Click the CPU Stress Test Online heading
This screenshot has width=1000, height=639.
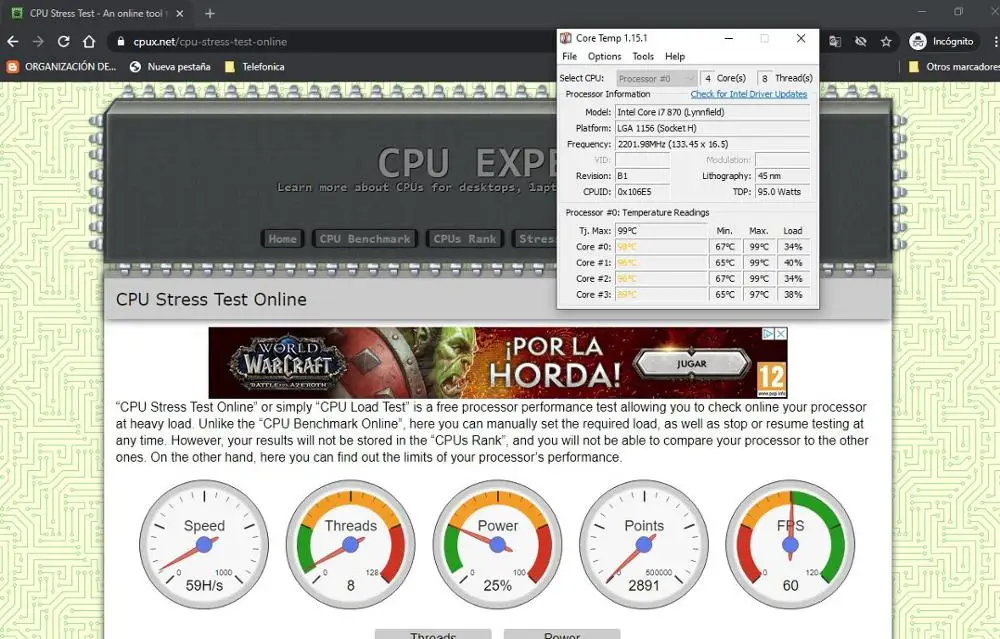pyautogui.click(x=211, y=299)
